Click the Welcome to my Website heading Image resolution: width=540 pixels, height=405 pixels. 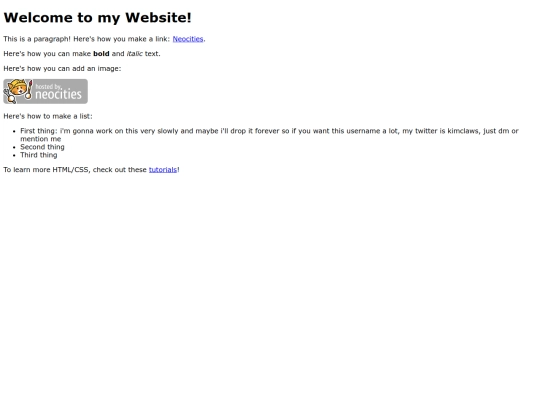[97, 18]
